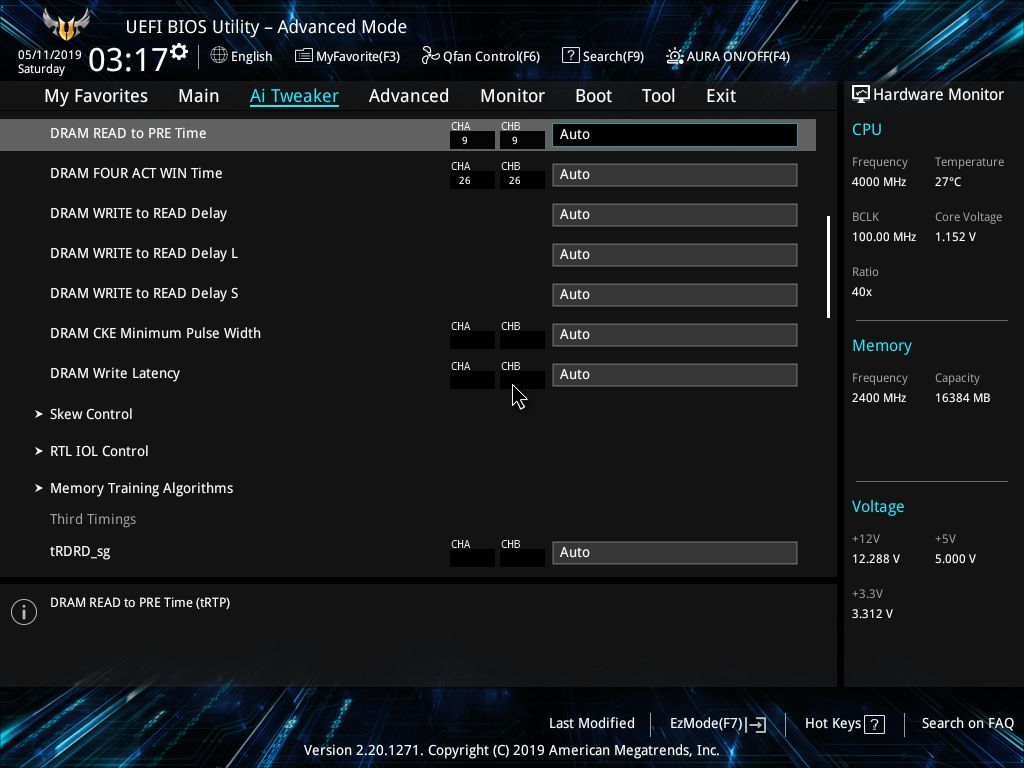
Task: Click the info icon in help panel
Action: pos(24,612)
